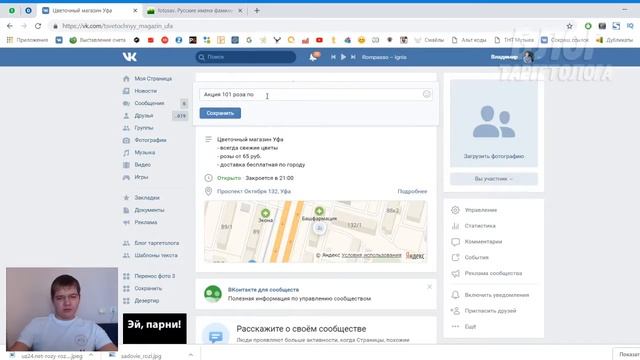Image resolution: width=640 pixels, height=360 pixels.
Task: Click the Yandex map thumbnail
Action: [x=316, y=231]
